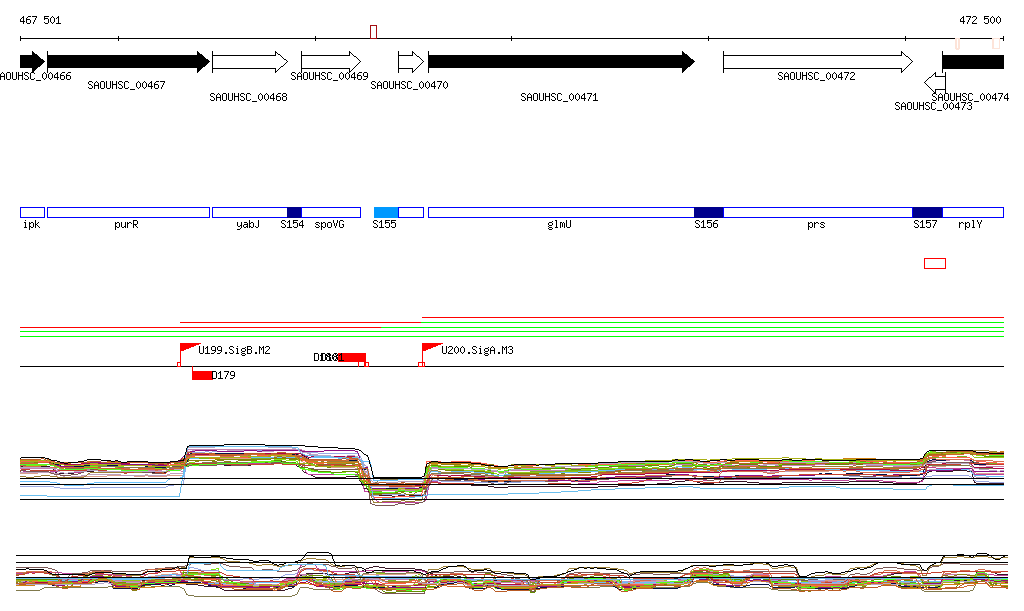
Task: Click the red D179 terminator block
Action: pos(202,375)
